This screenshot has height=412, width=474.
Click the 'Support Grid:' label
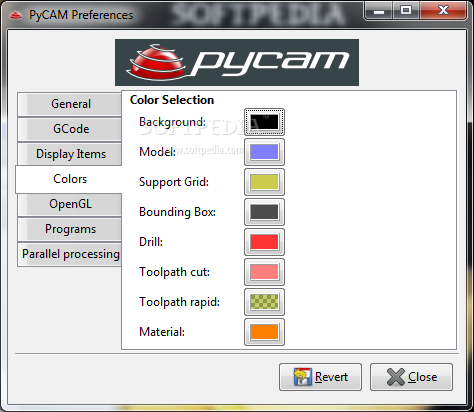(x=174, y=182)
